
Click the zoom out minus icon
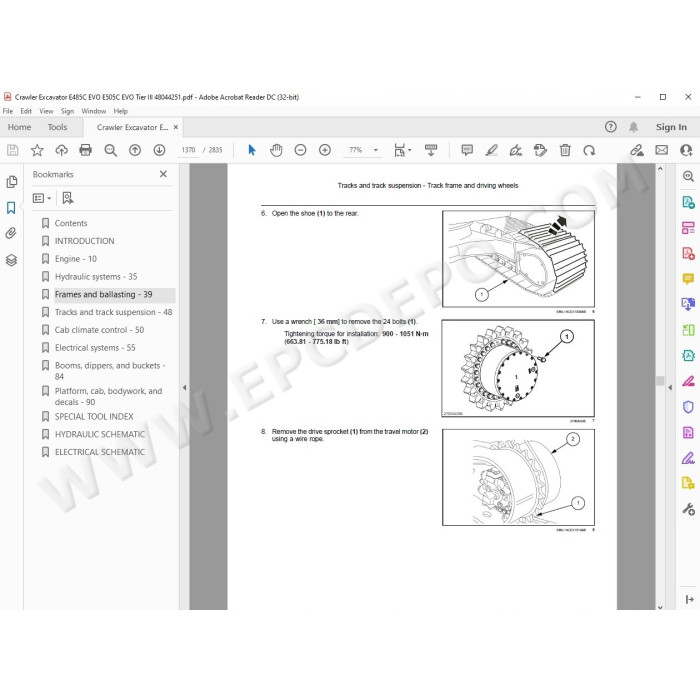point(300,150)
